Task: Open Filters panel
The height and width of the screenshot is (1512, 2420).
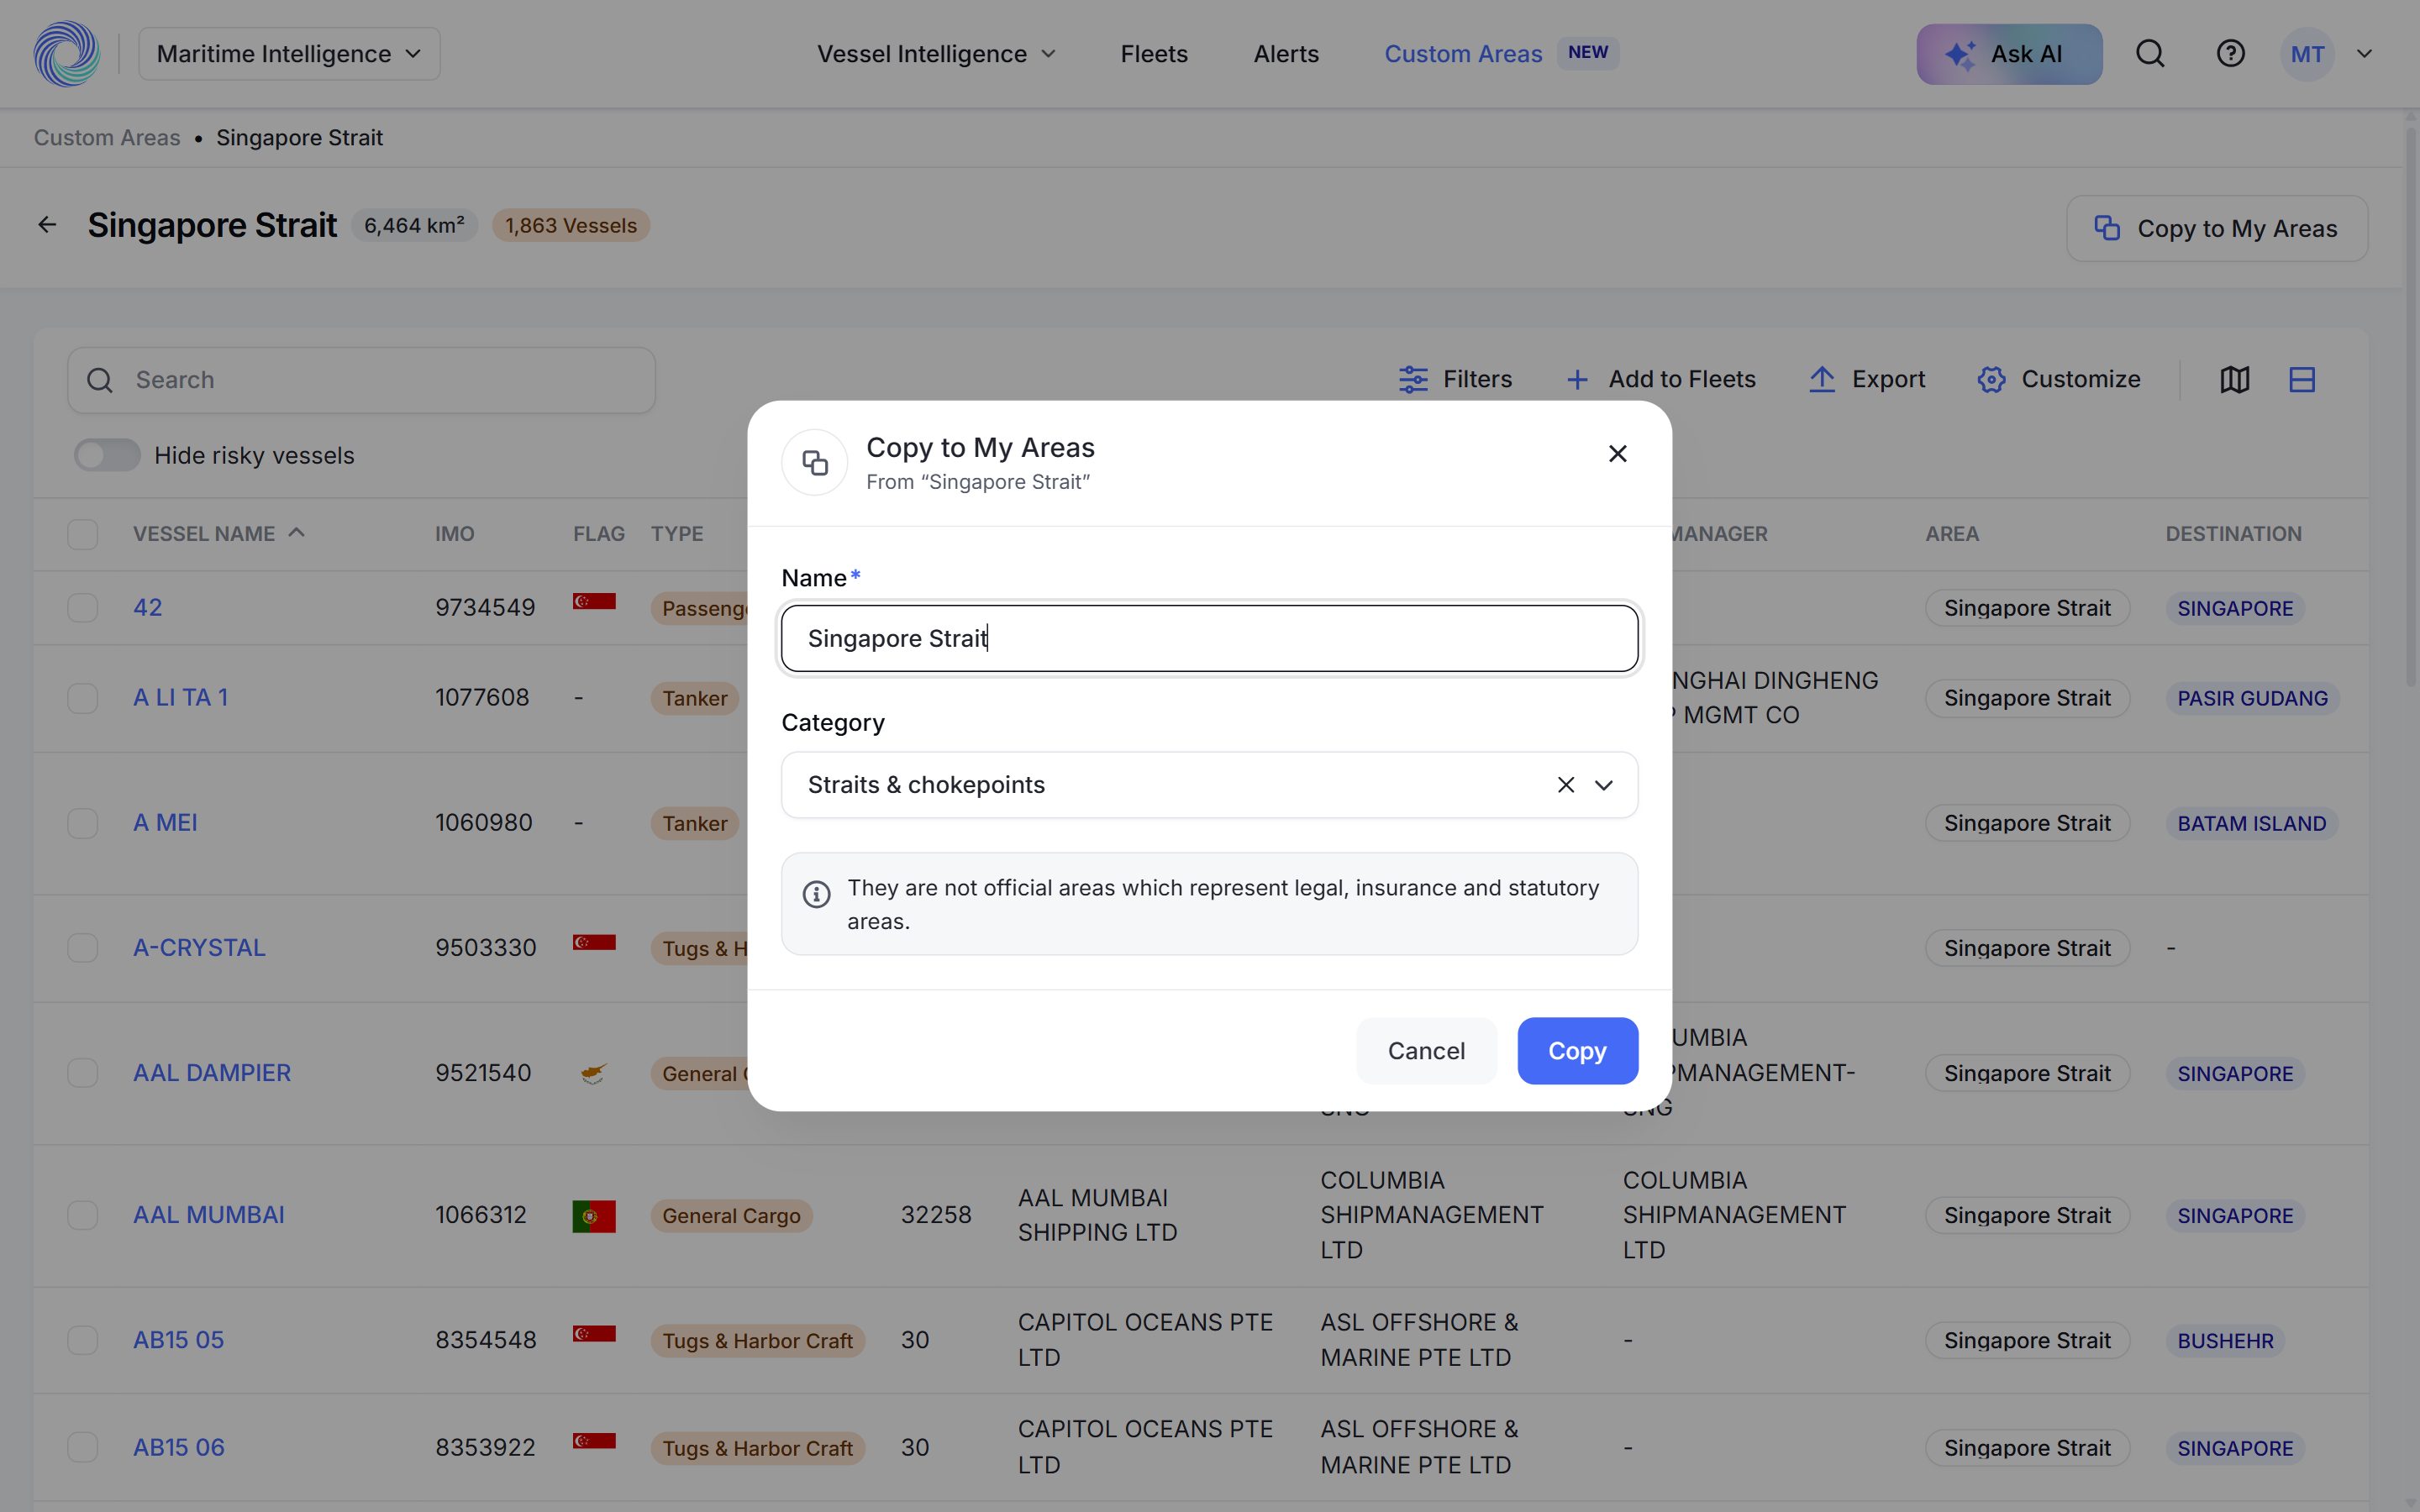Action: 1455,380
